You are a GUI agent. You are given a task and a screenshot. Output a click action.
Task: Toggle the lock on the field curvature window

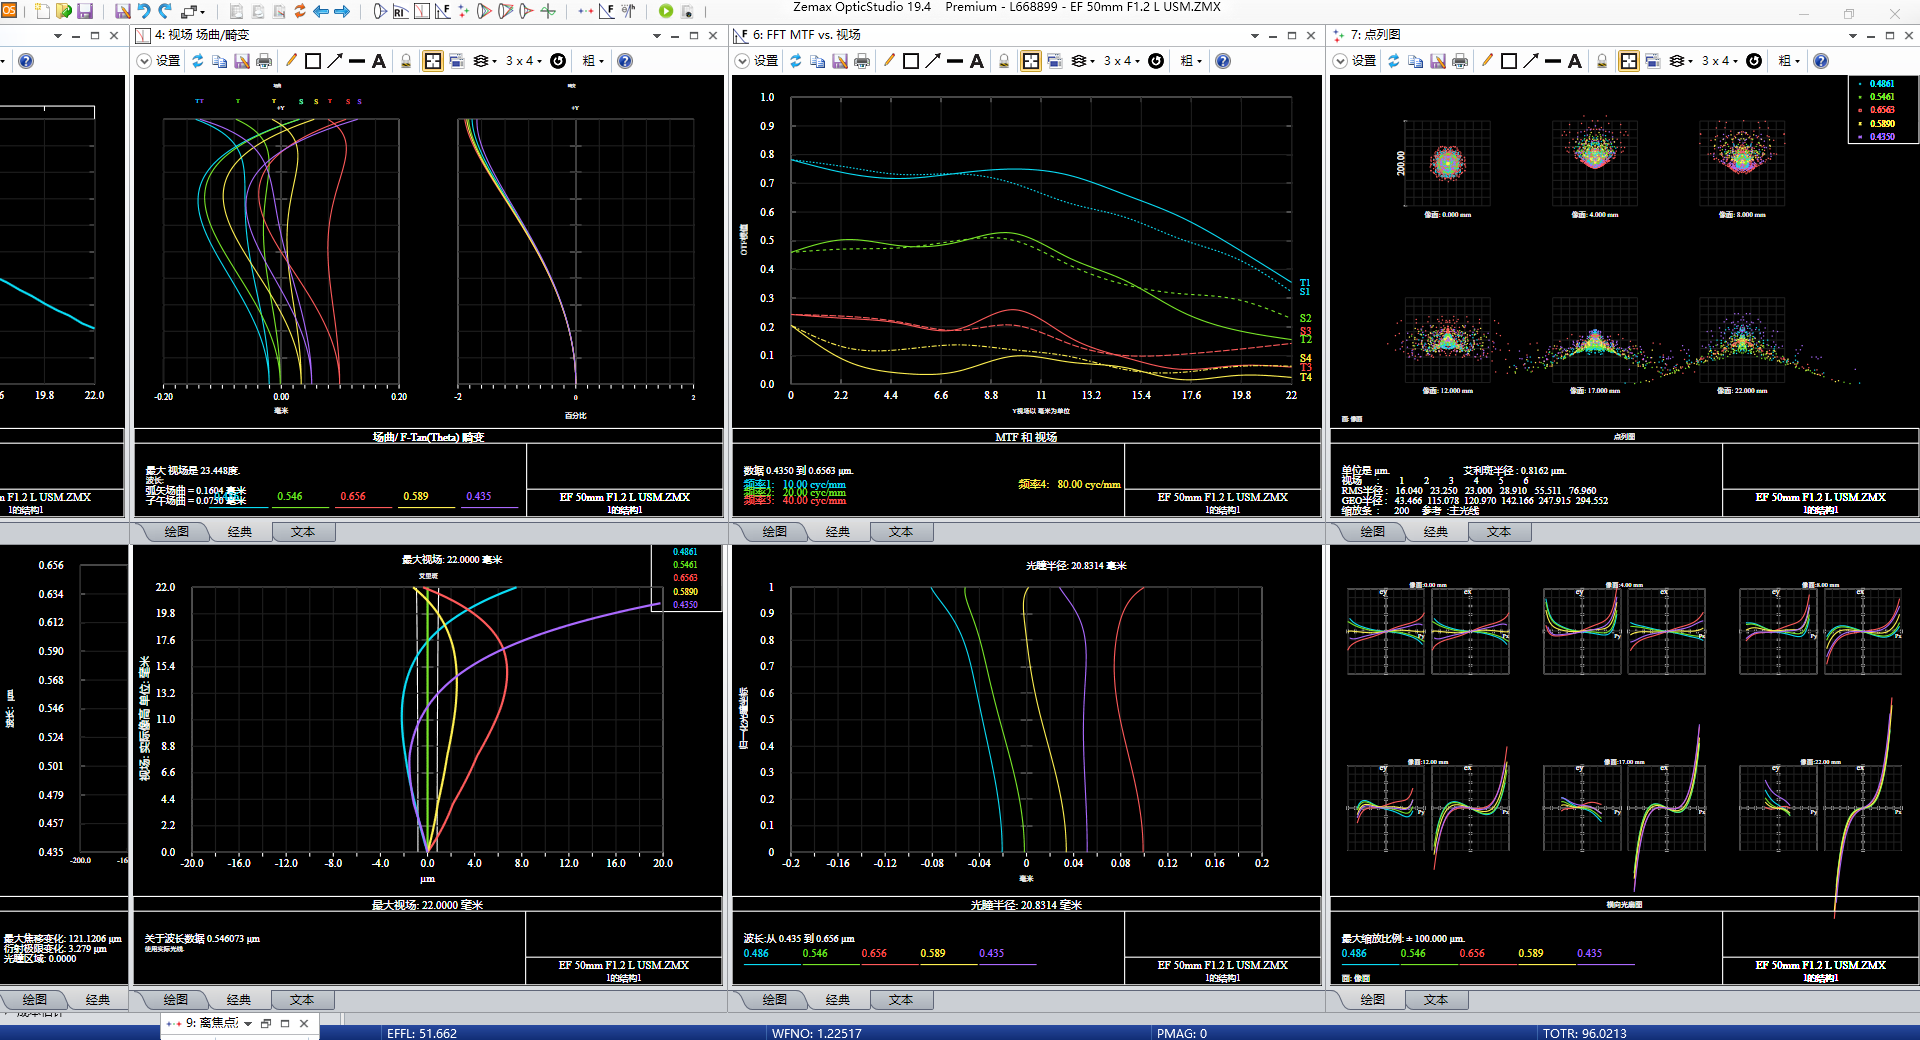pos(406,61)
